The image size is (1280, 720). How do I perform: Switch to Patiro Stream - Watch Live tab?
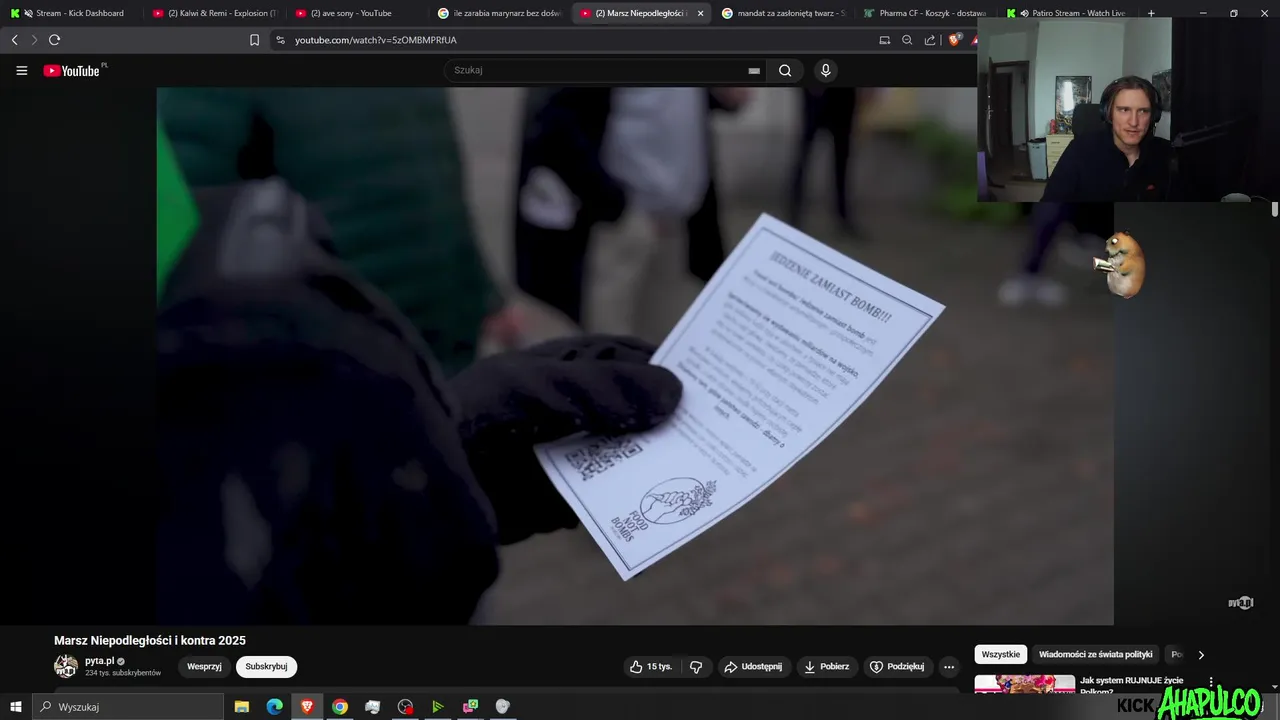pos(1070,13)
